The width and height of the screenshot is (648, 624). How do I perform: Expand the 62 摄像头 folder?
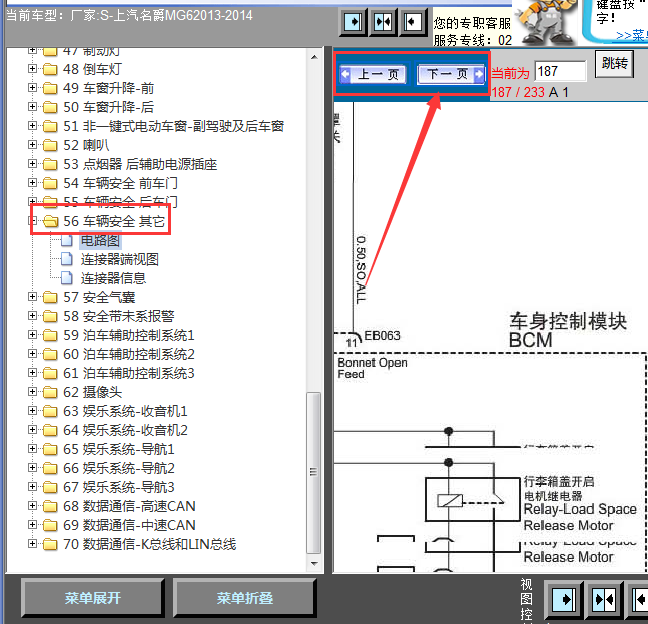pos(32,392)
